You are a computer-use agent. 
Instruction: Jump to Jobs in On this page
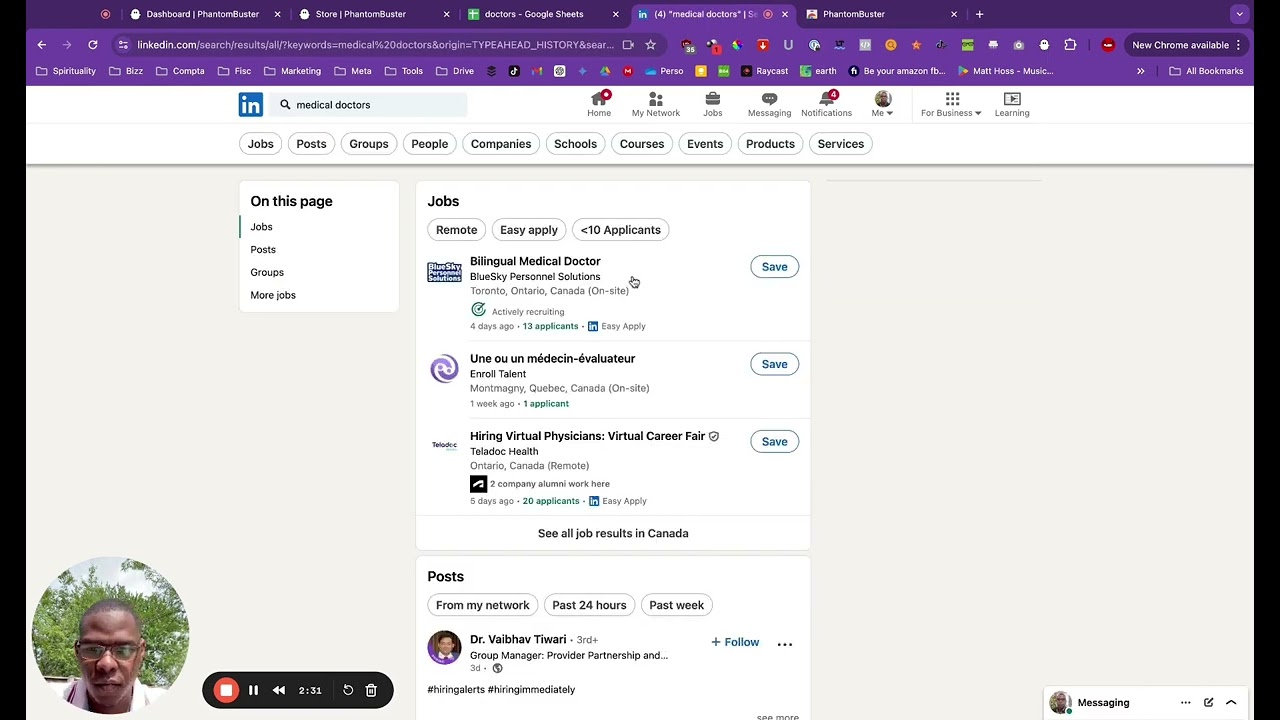tap(261, 227)
